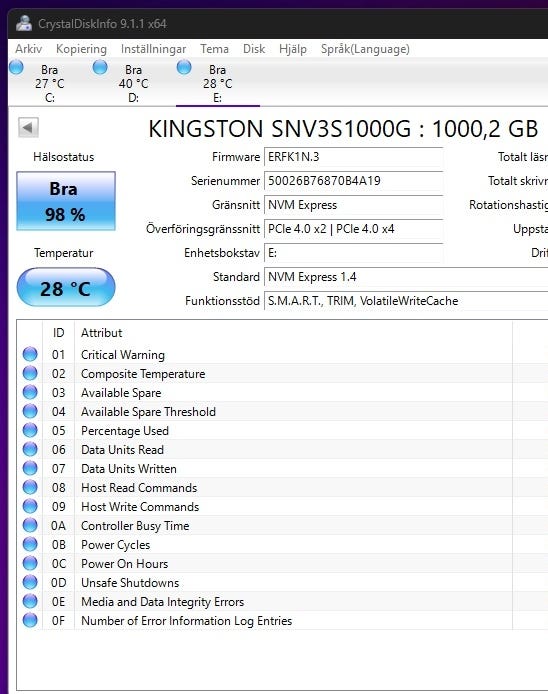Click the CrystalDiskInfo app icon in title bar
The image size is (548, 694).
pos(24,23)
